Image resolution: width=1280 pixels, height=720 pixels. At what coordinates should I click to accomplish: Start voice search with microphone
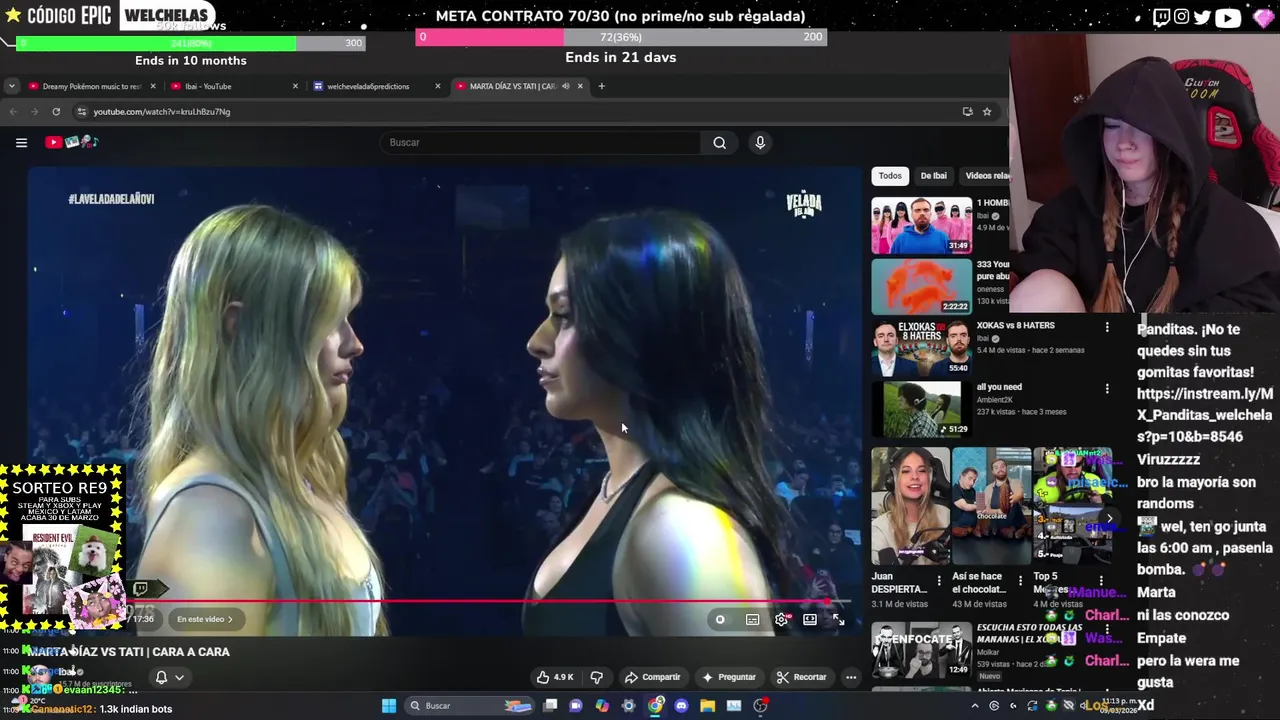760,143
